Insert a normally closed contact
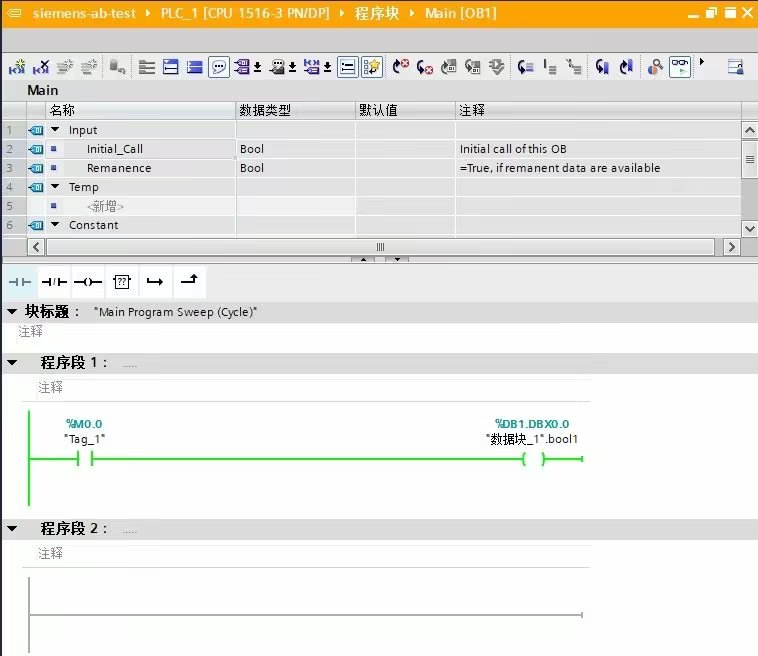The image size is (758, 656). tap(54, 283)
